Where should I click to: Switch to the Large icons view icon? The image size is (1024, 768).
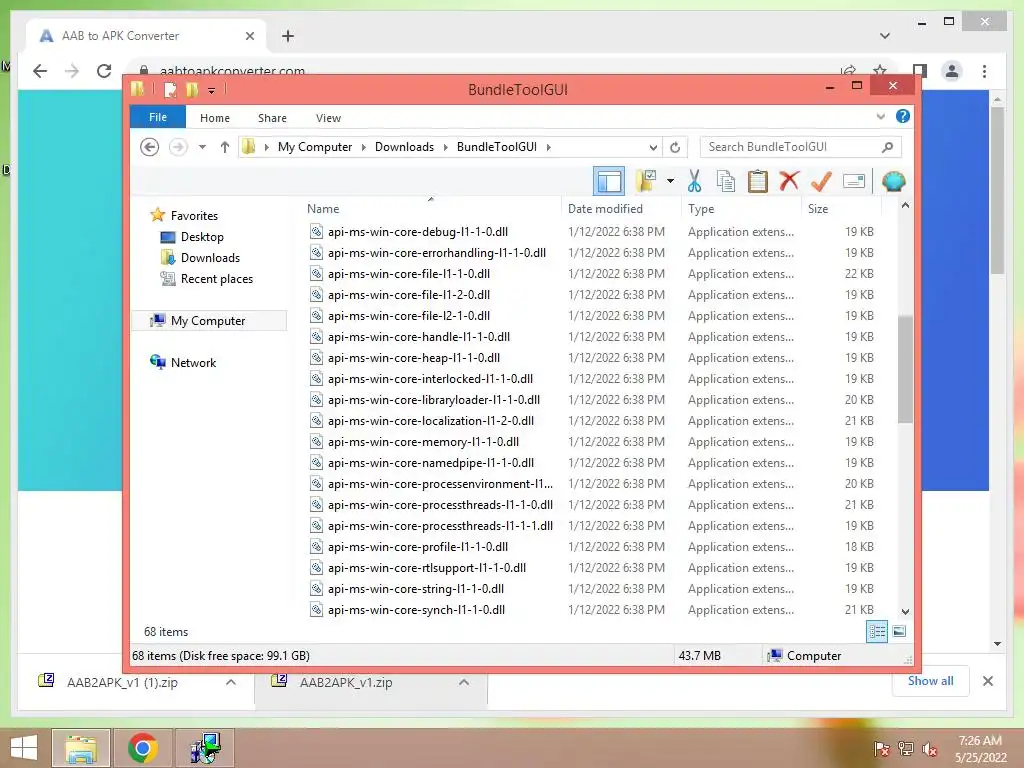[x=899, y=631]
